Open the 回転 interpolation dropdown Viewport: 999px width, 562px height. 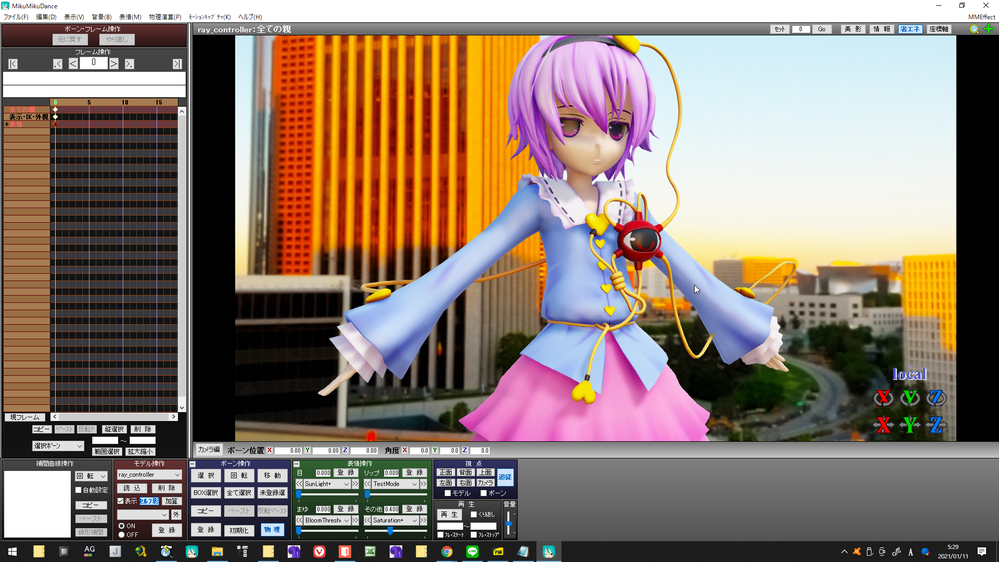click(x=91, y=476)
